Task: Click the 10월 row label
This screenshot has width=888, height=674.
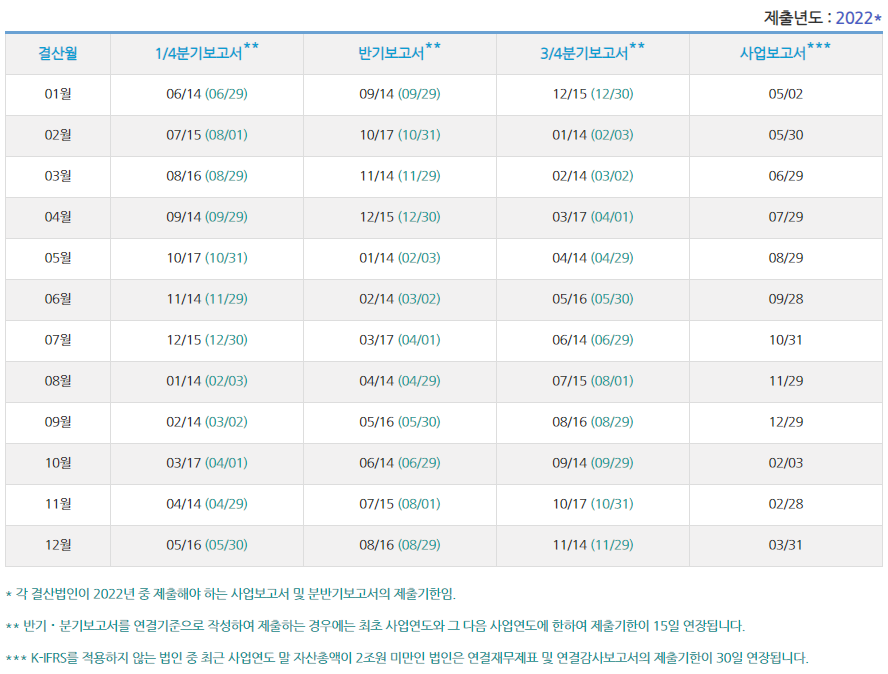Action: click(58, 463)
